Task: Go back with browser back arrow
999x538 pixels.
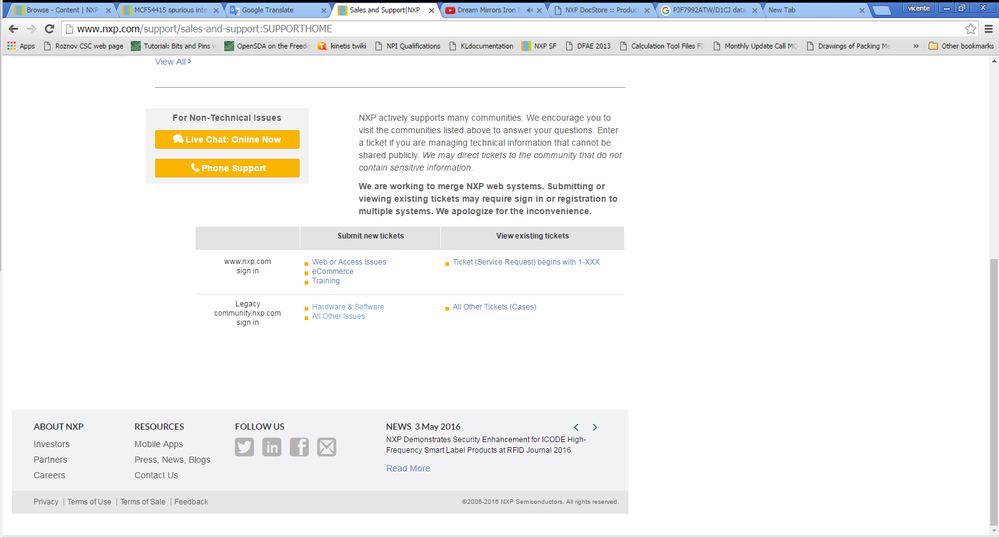Action: coord(13,29)
